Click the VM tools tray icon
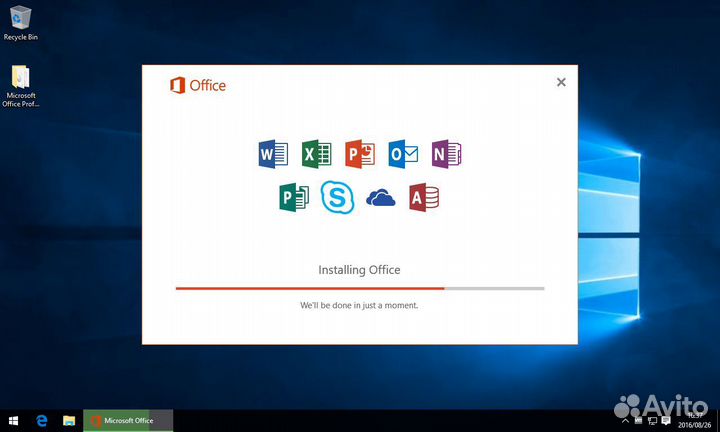The image size is (720, 432). [x=639, y=421]
